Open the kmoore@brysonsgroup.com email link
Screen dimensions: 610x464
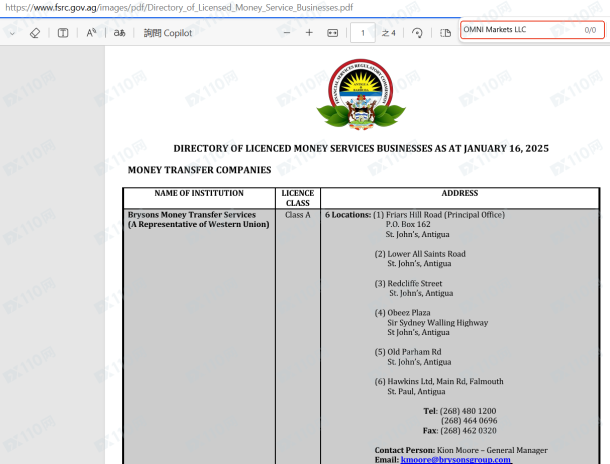click(456, 460)
